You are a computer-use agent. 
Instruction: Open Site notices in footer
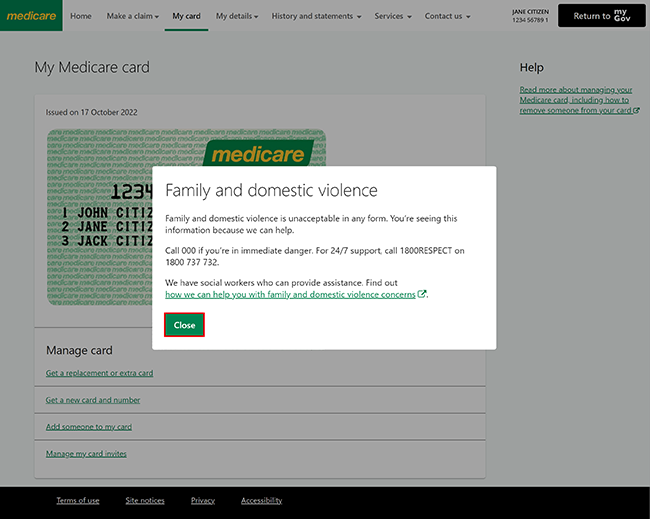click(145, 500)
